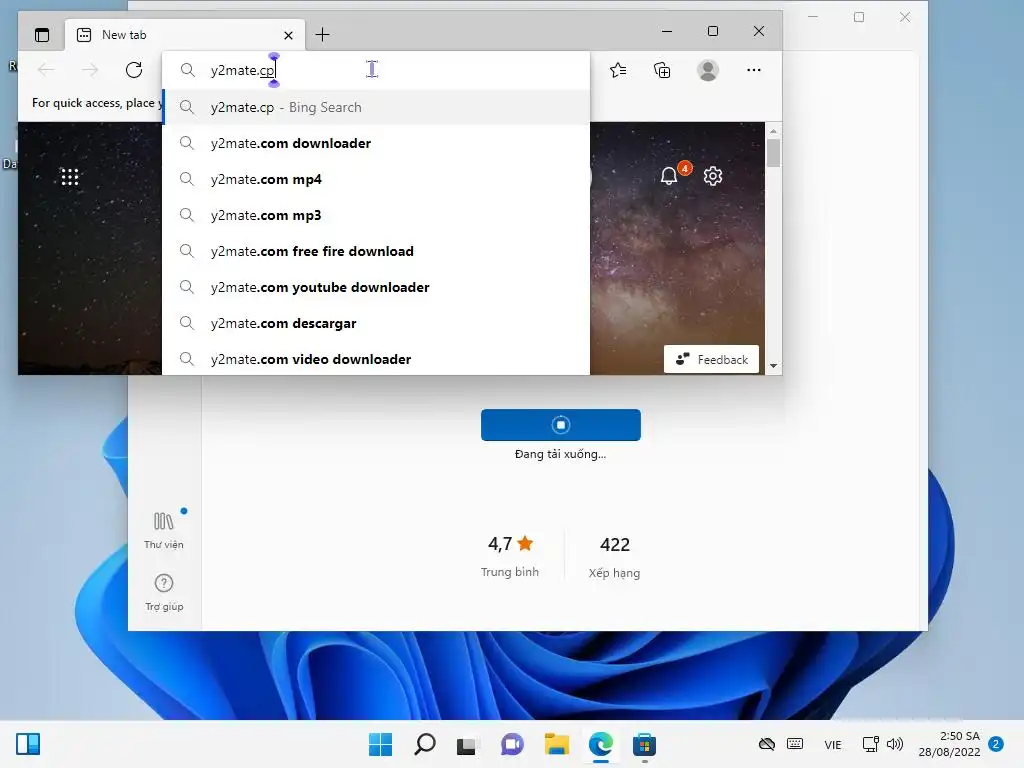Viewport: 1024px width, 768px height.
Task: Switch the VIE input language indicator
Action: (x=833, y=744)
